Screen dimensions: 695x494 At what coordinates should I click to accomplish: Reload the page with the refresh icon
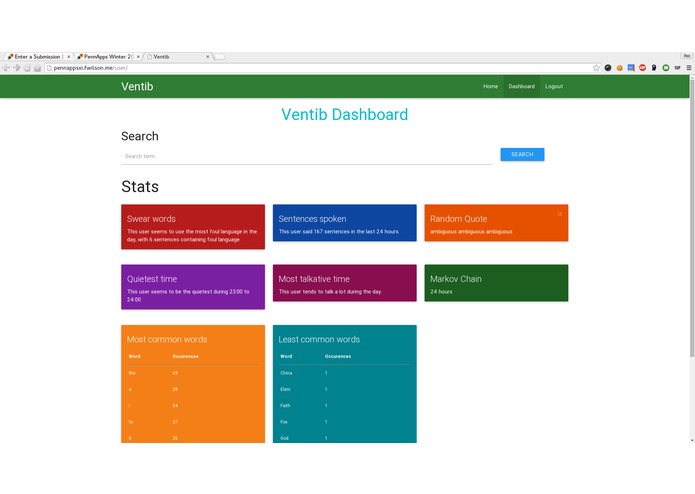click(27, 68)
